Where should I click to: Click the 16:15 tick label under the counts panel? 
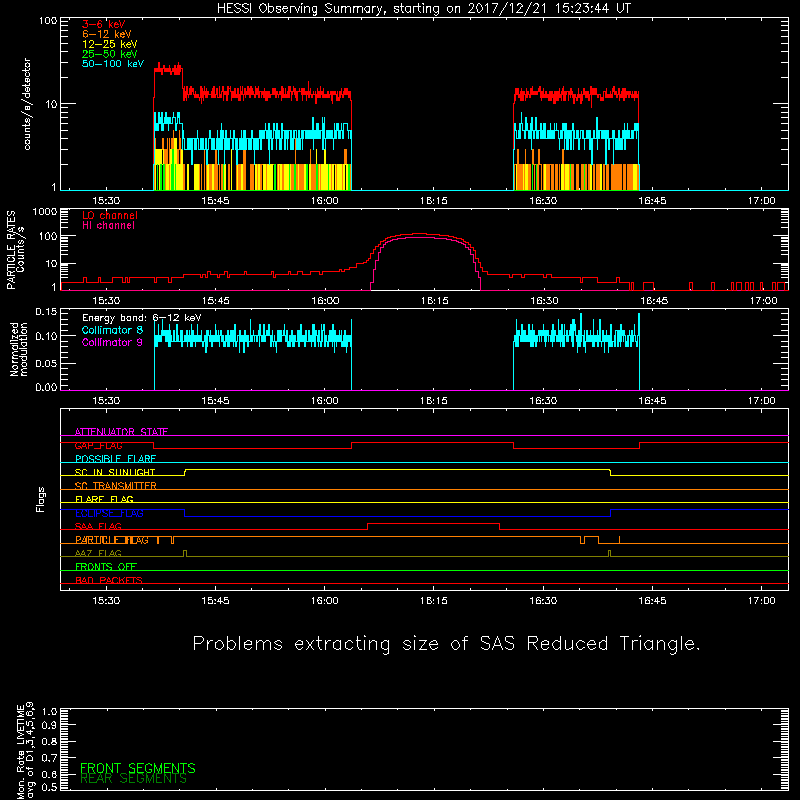[434, 201]
